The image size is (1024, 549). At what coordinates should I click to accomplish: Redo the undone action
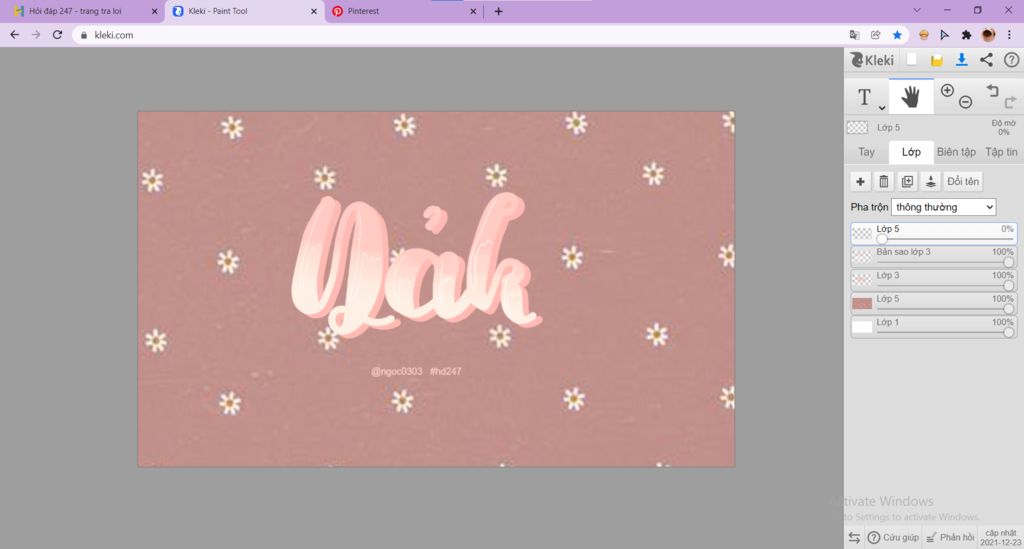tap(1010, 102)
